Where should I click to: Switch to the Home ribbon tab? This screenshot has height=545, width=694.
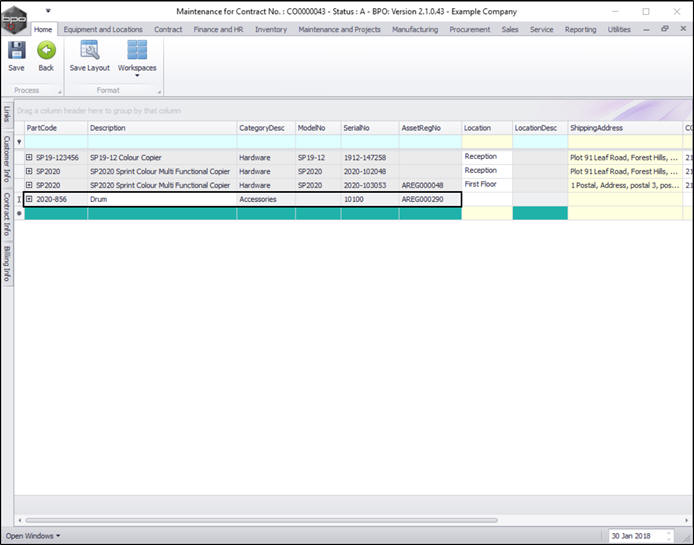[x=43, y=29]
